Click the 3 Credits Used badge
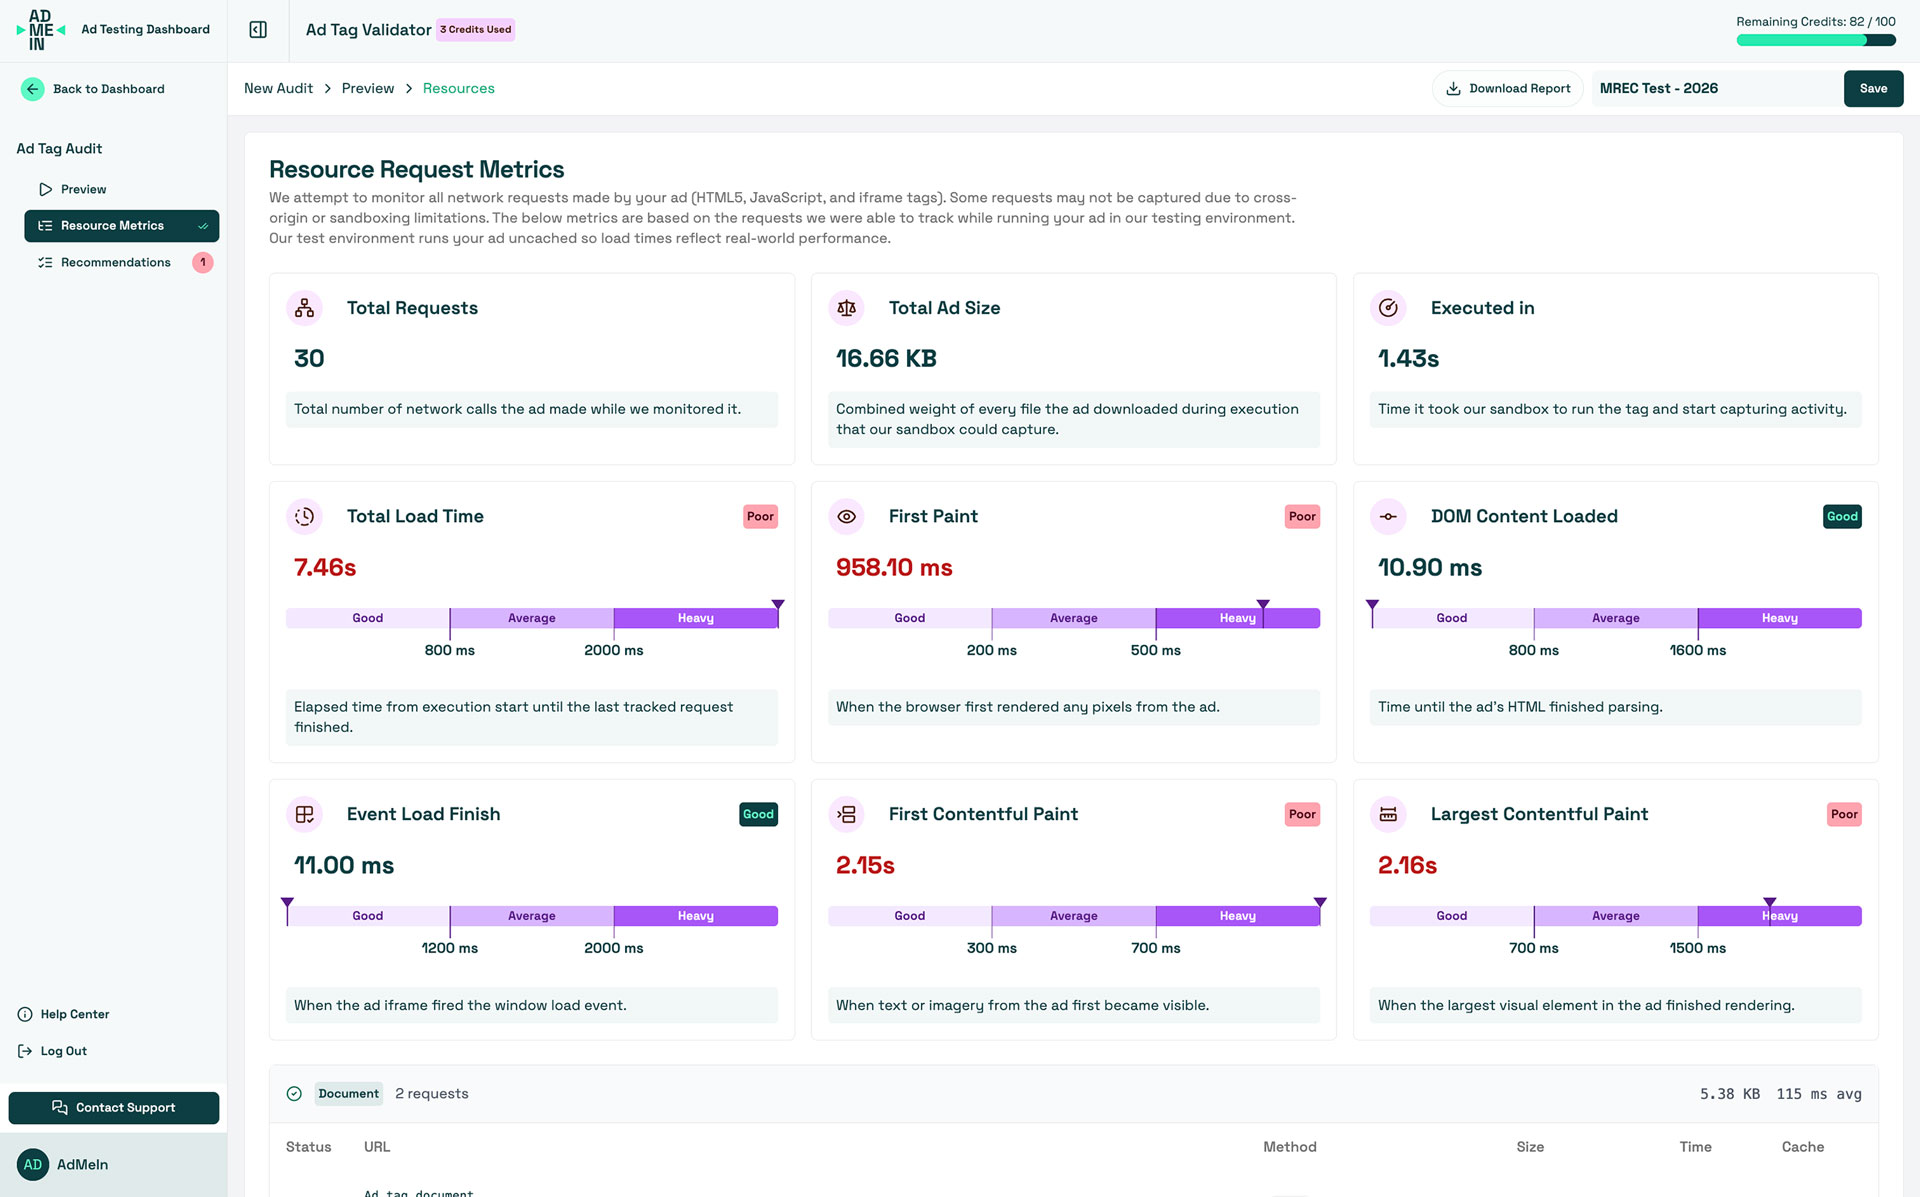 [476, 30]
